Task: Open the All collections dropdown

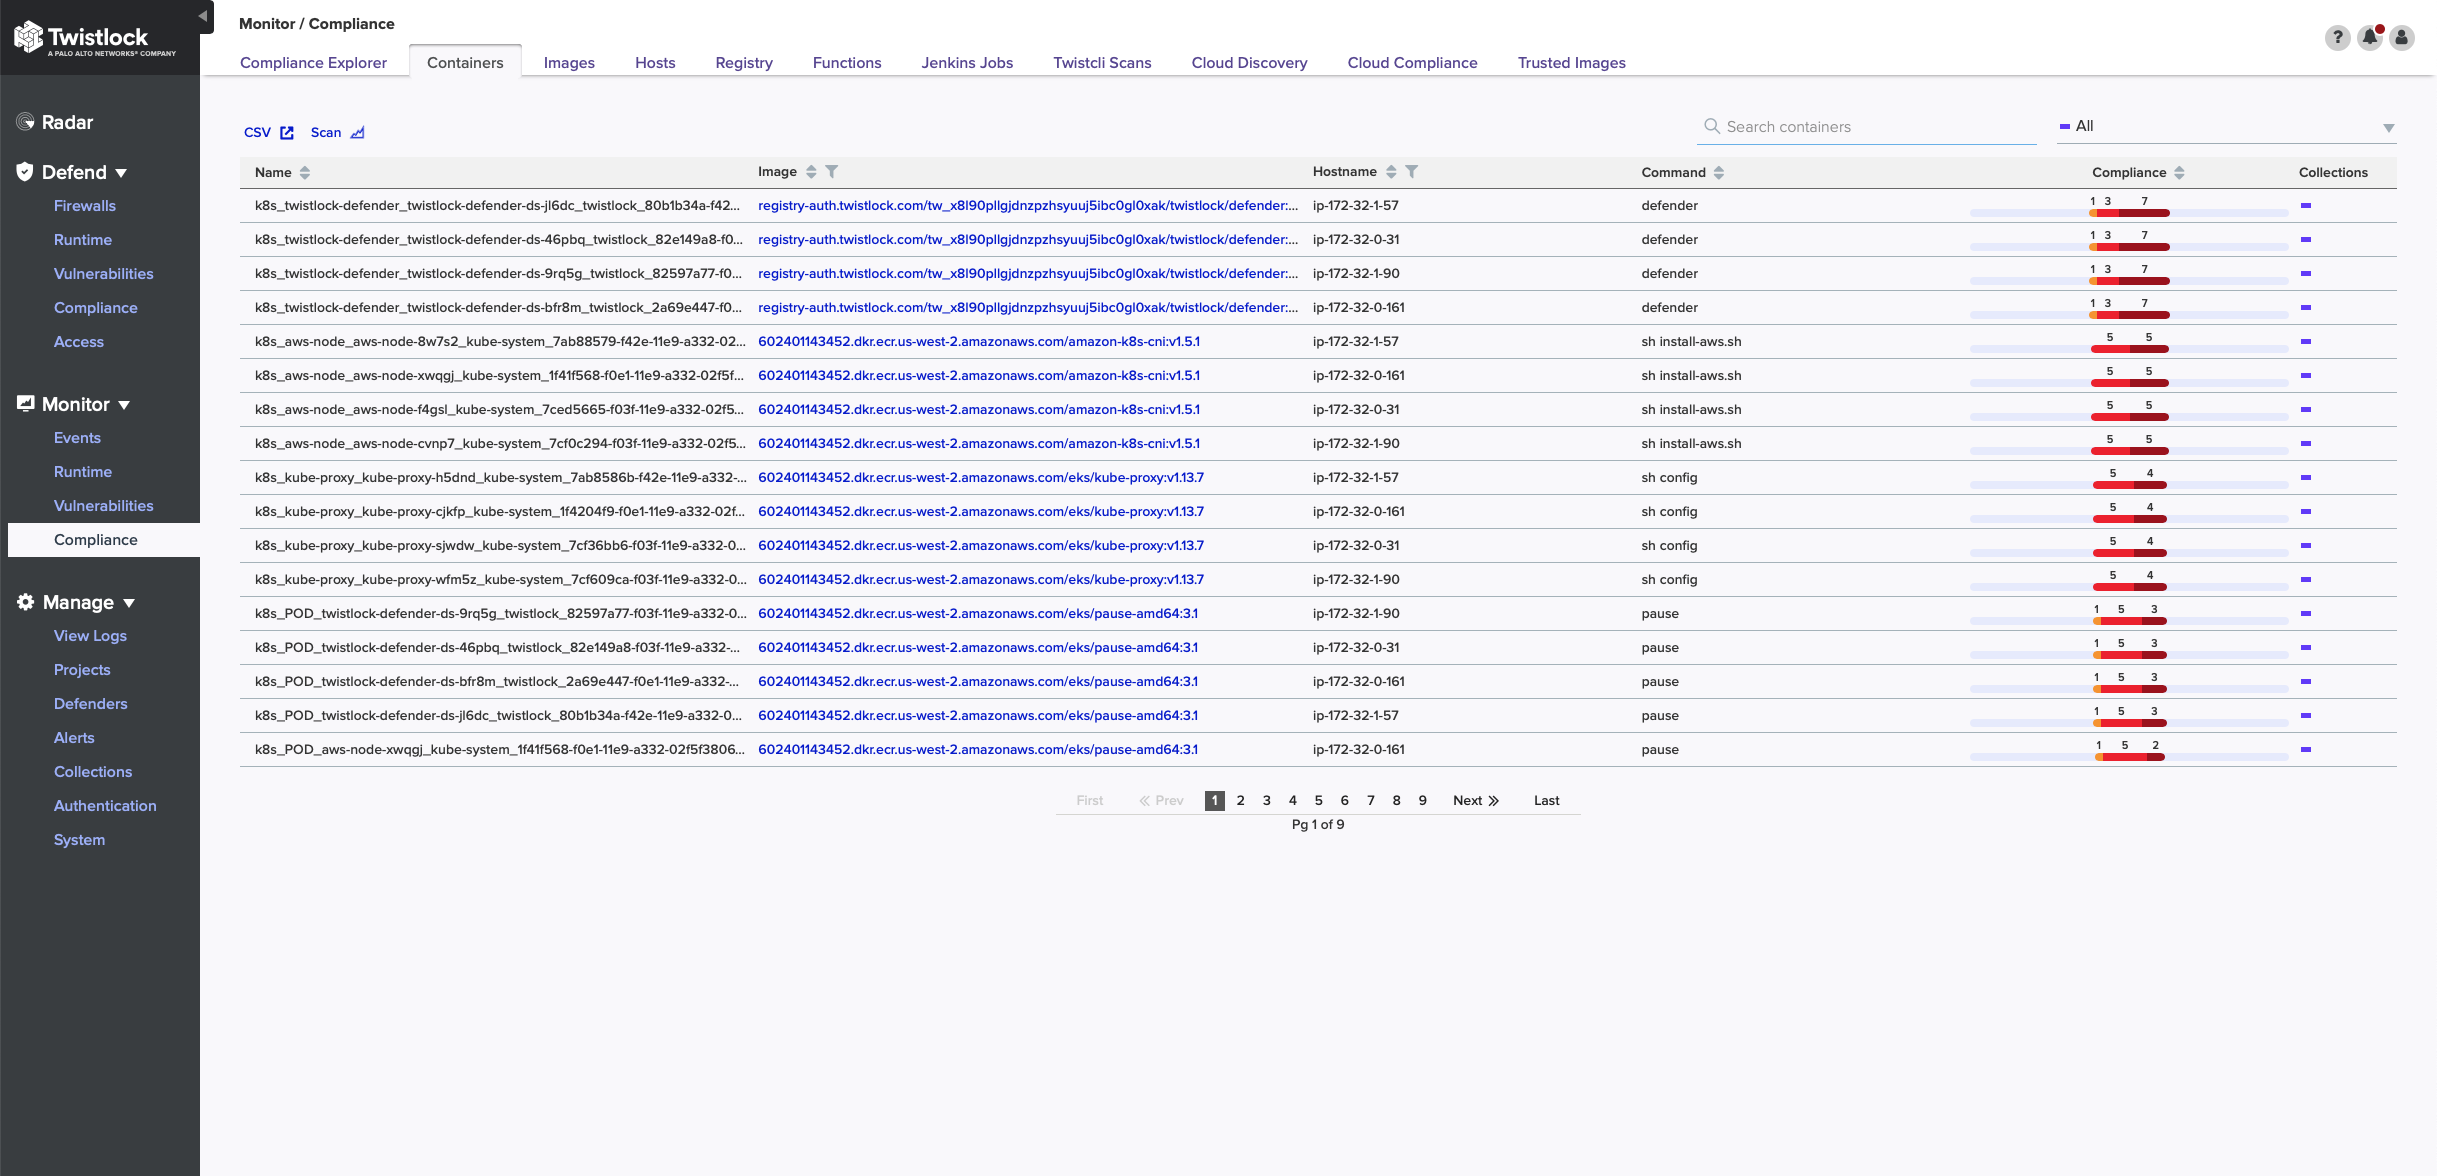Action: [2225, 127]
